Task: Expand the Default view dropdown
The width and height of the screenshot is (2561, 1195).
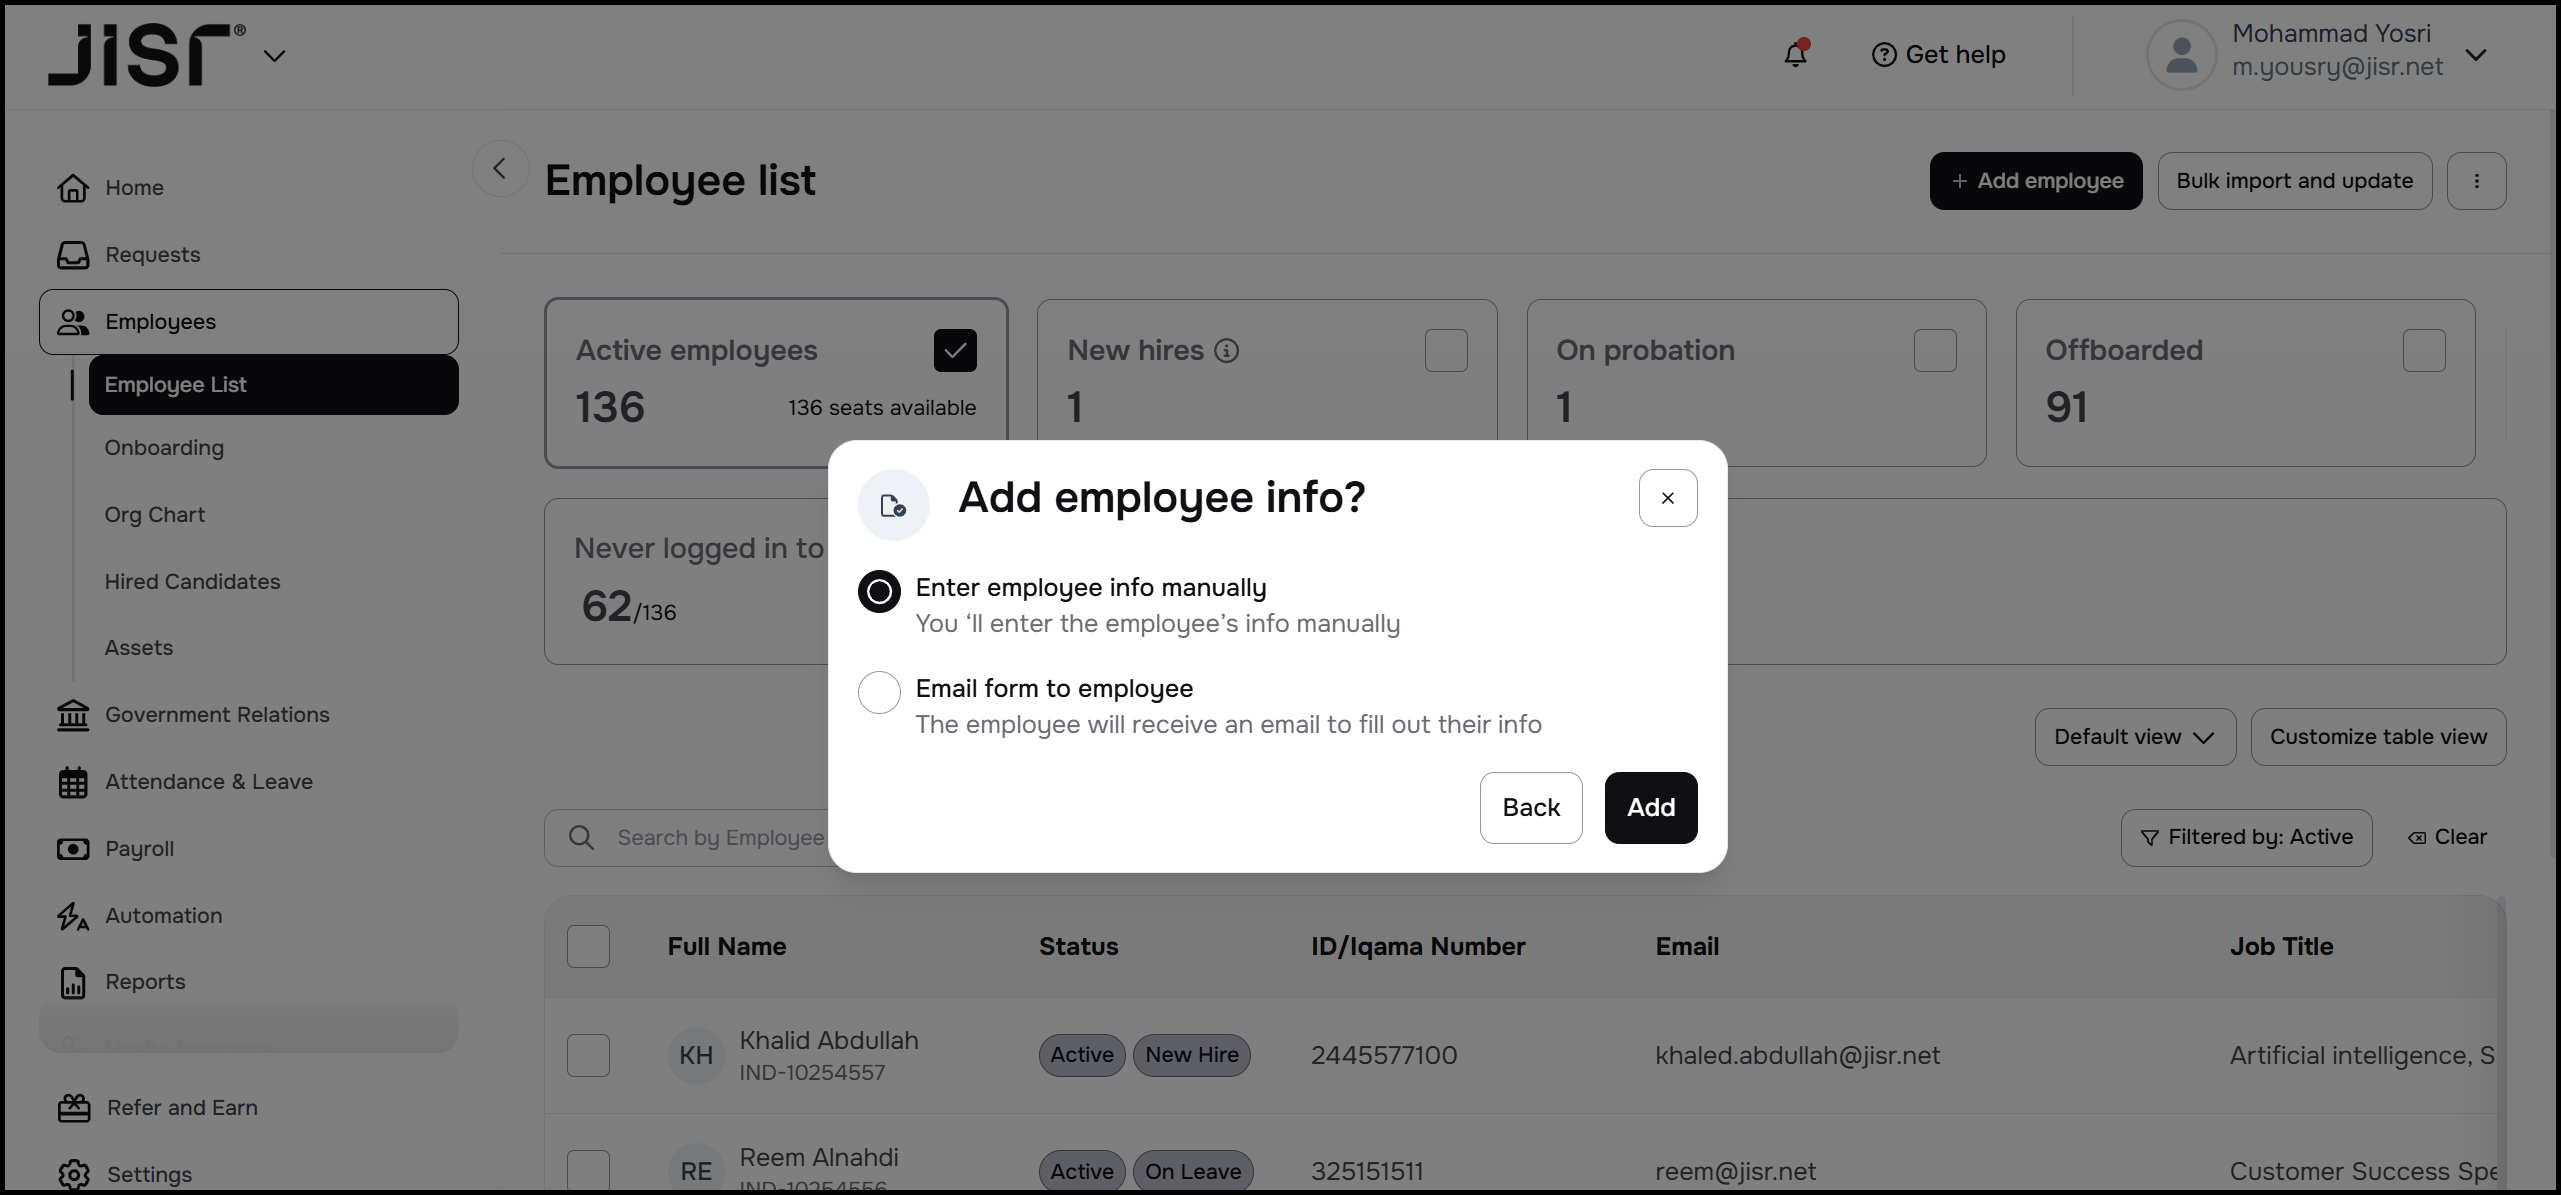Action: tap(2134, 737)
